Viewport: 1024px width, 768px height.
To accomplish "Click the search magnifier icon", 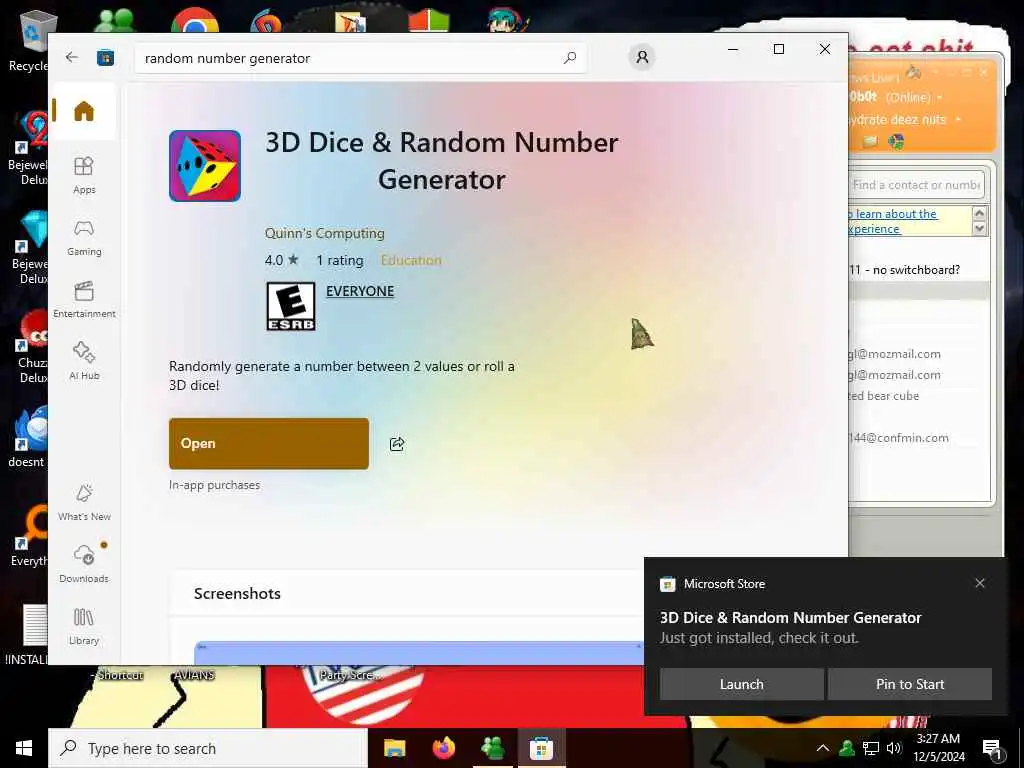I will (x=569, y=58).
